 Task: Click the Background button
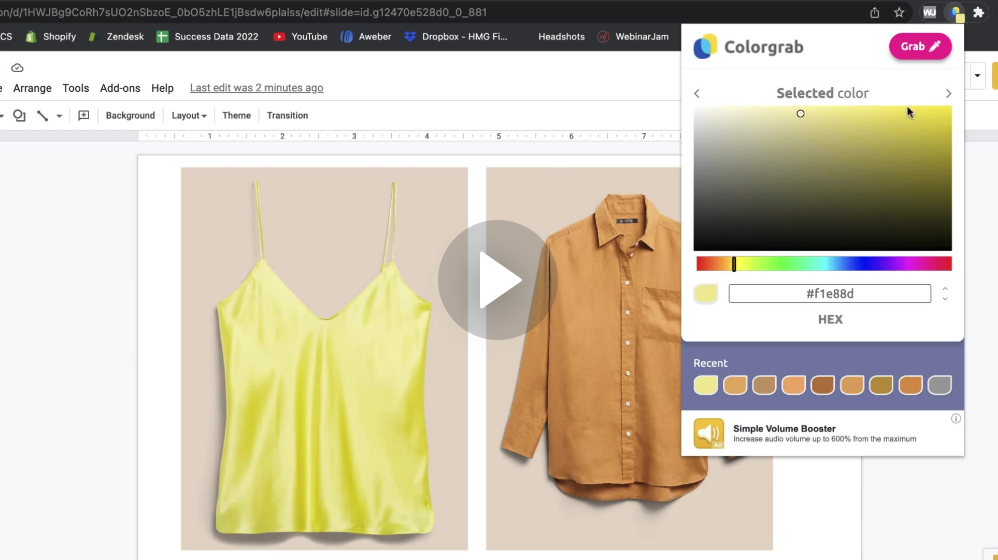click(x=130, y=115)
